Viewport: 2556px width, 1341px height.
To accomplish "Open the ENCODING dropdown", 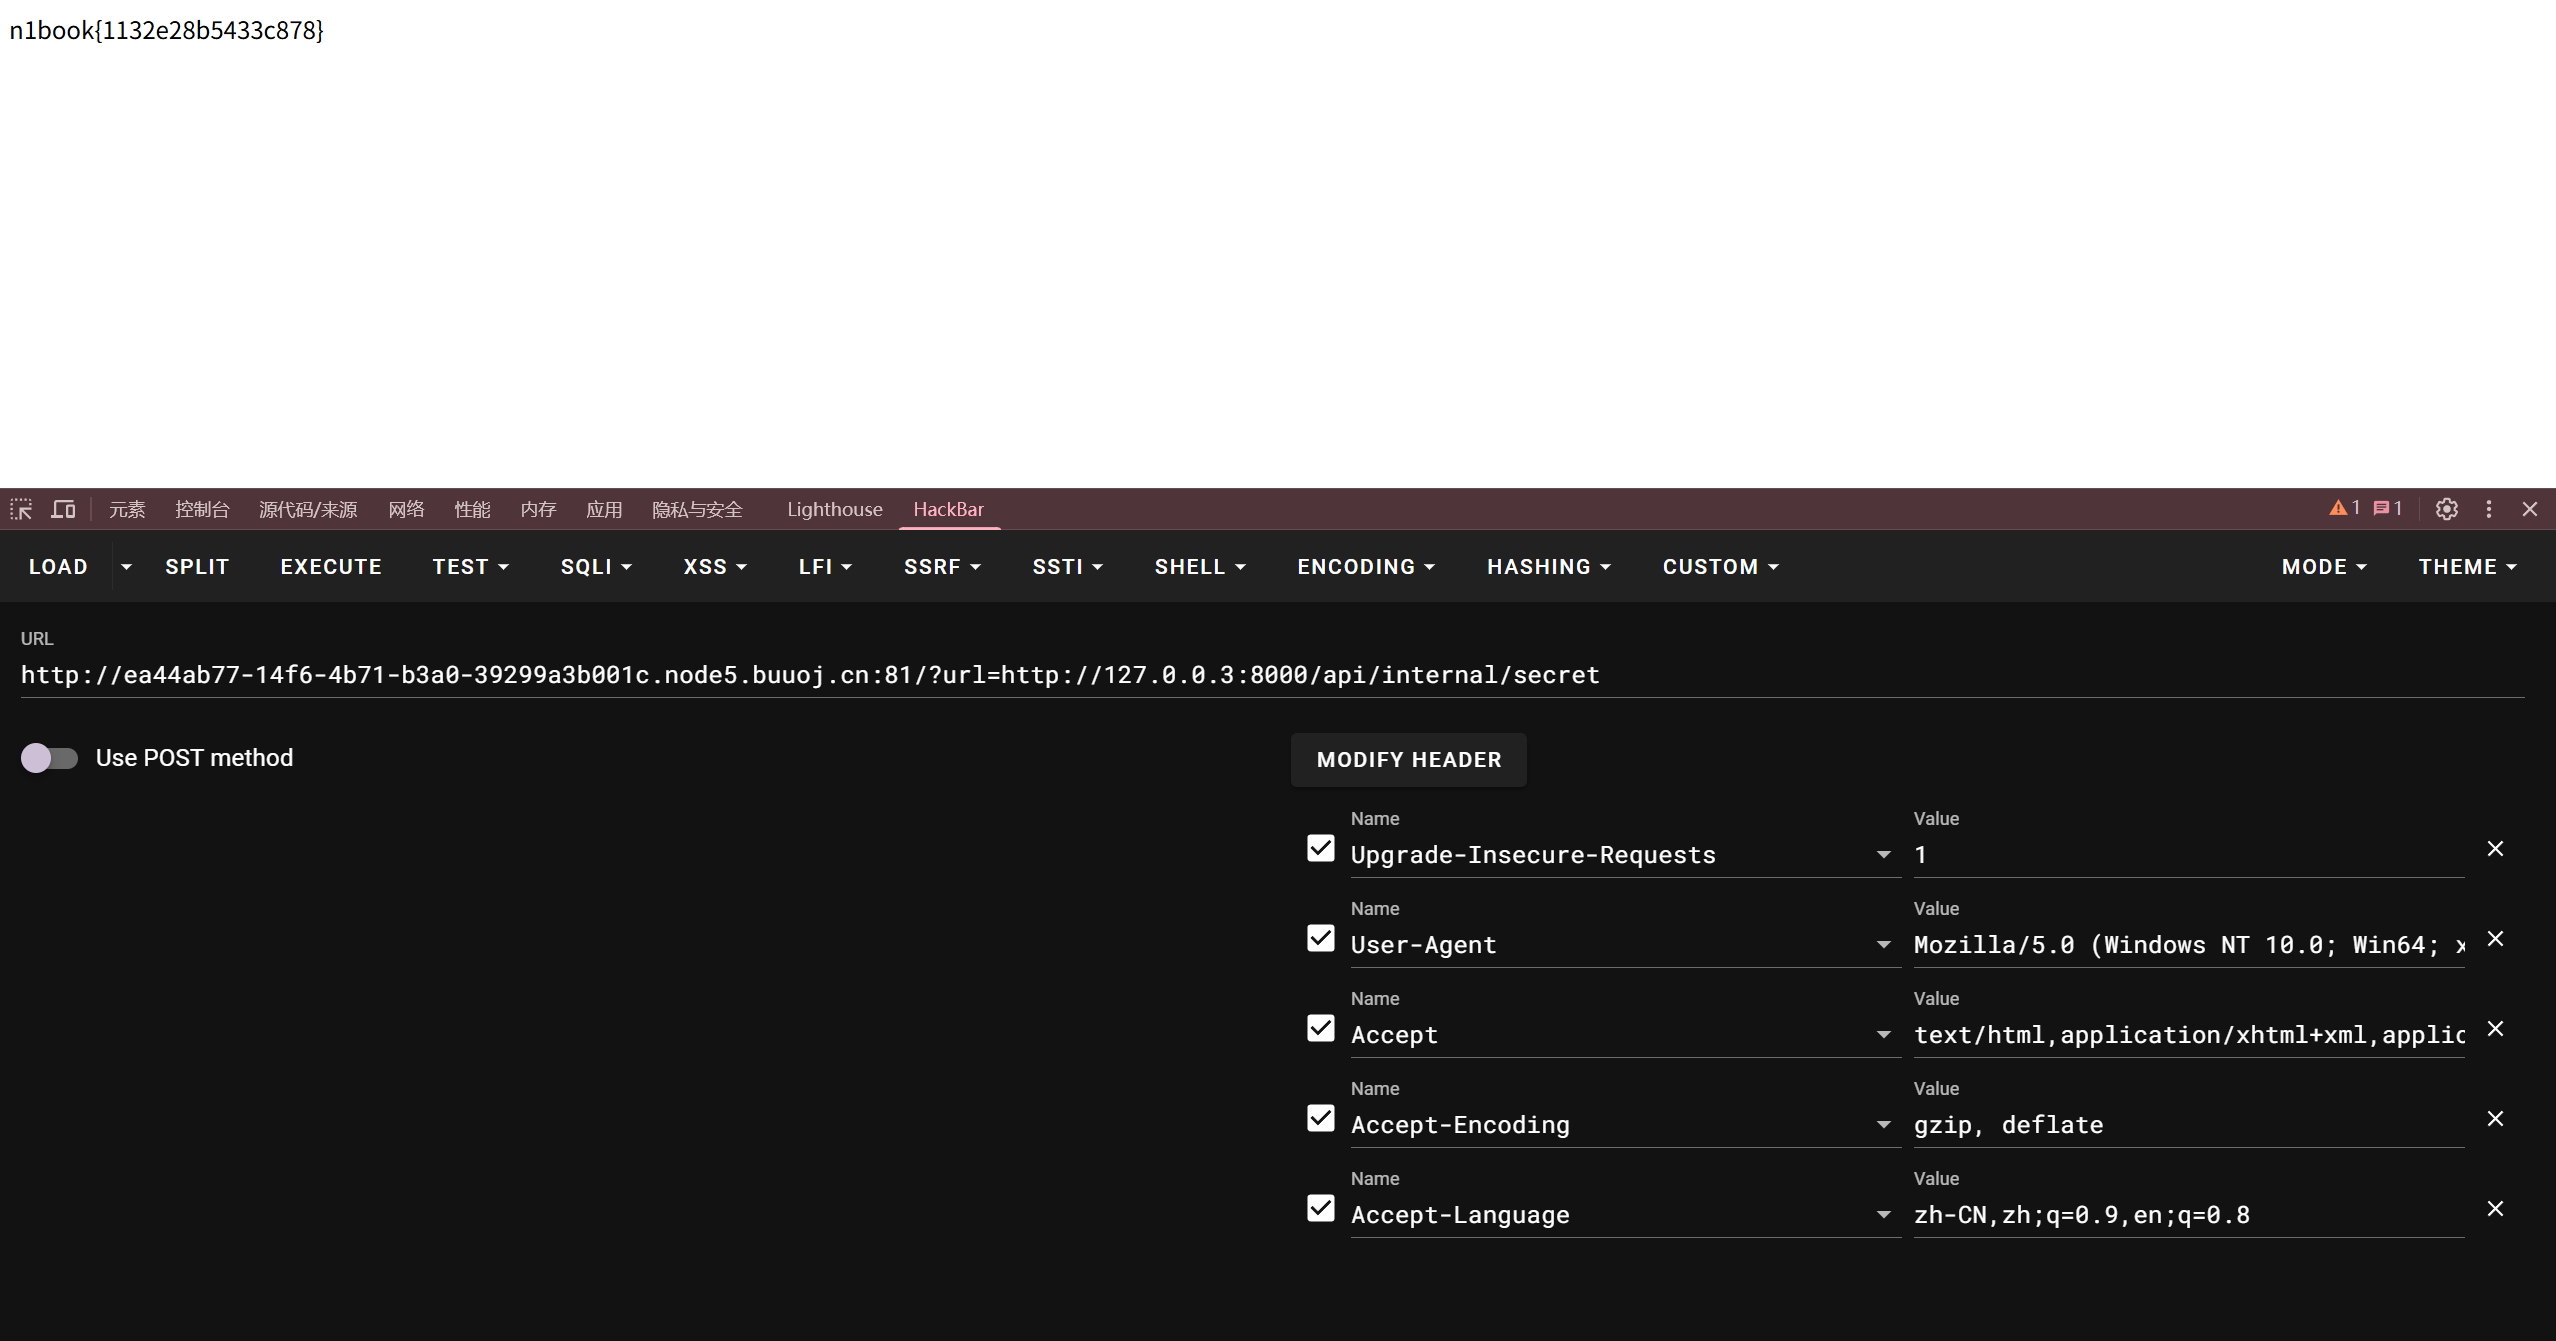I will (1365, 567).
